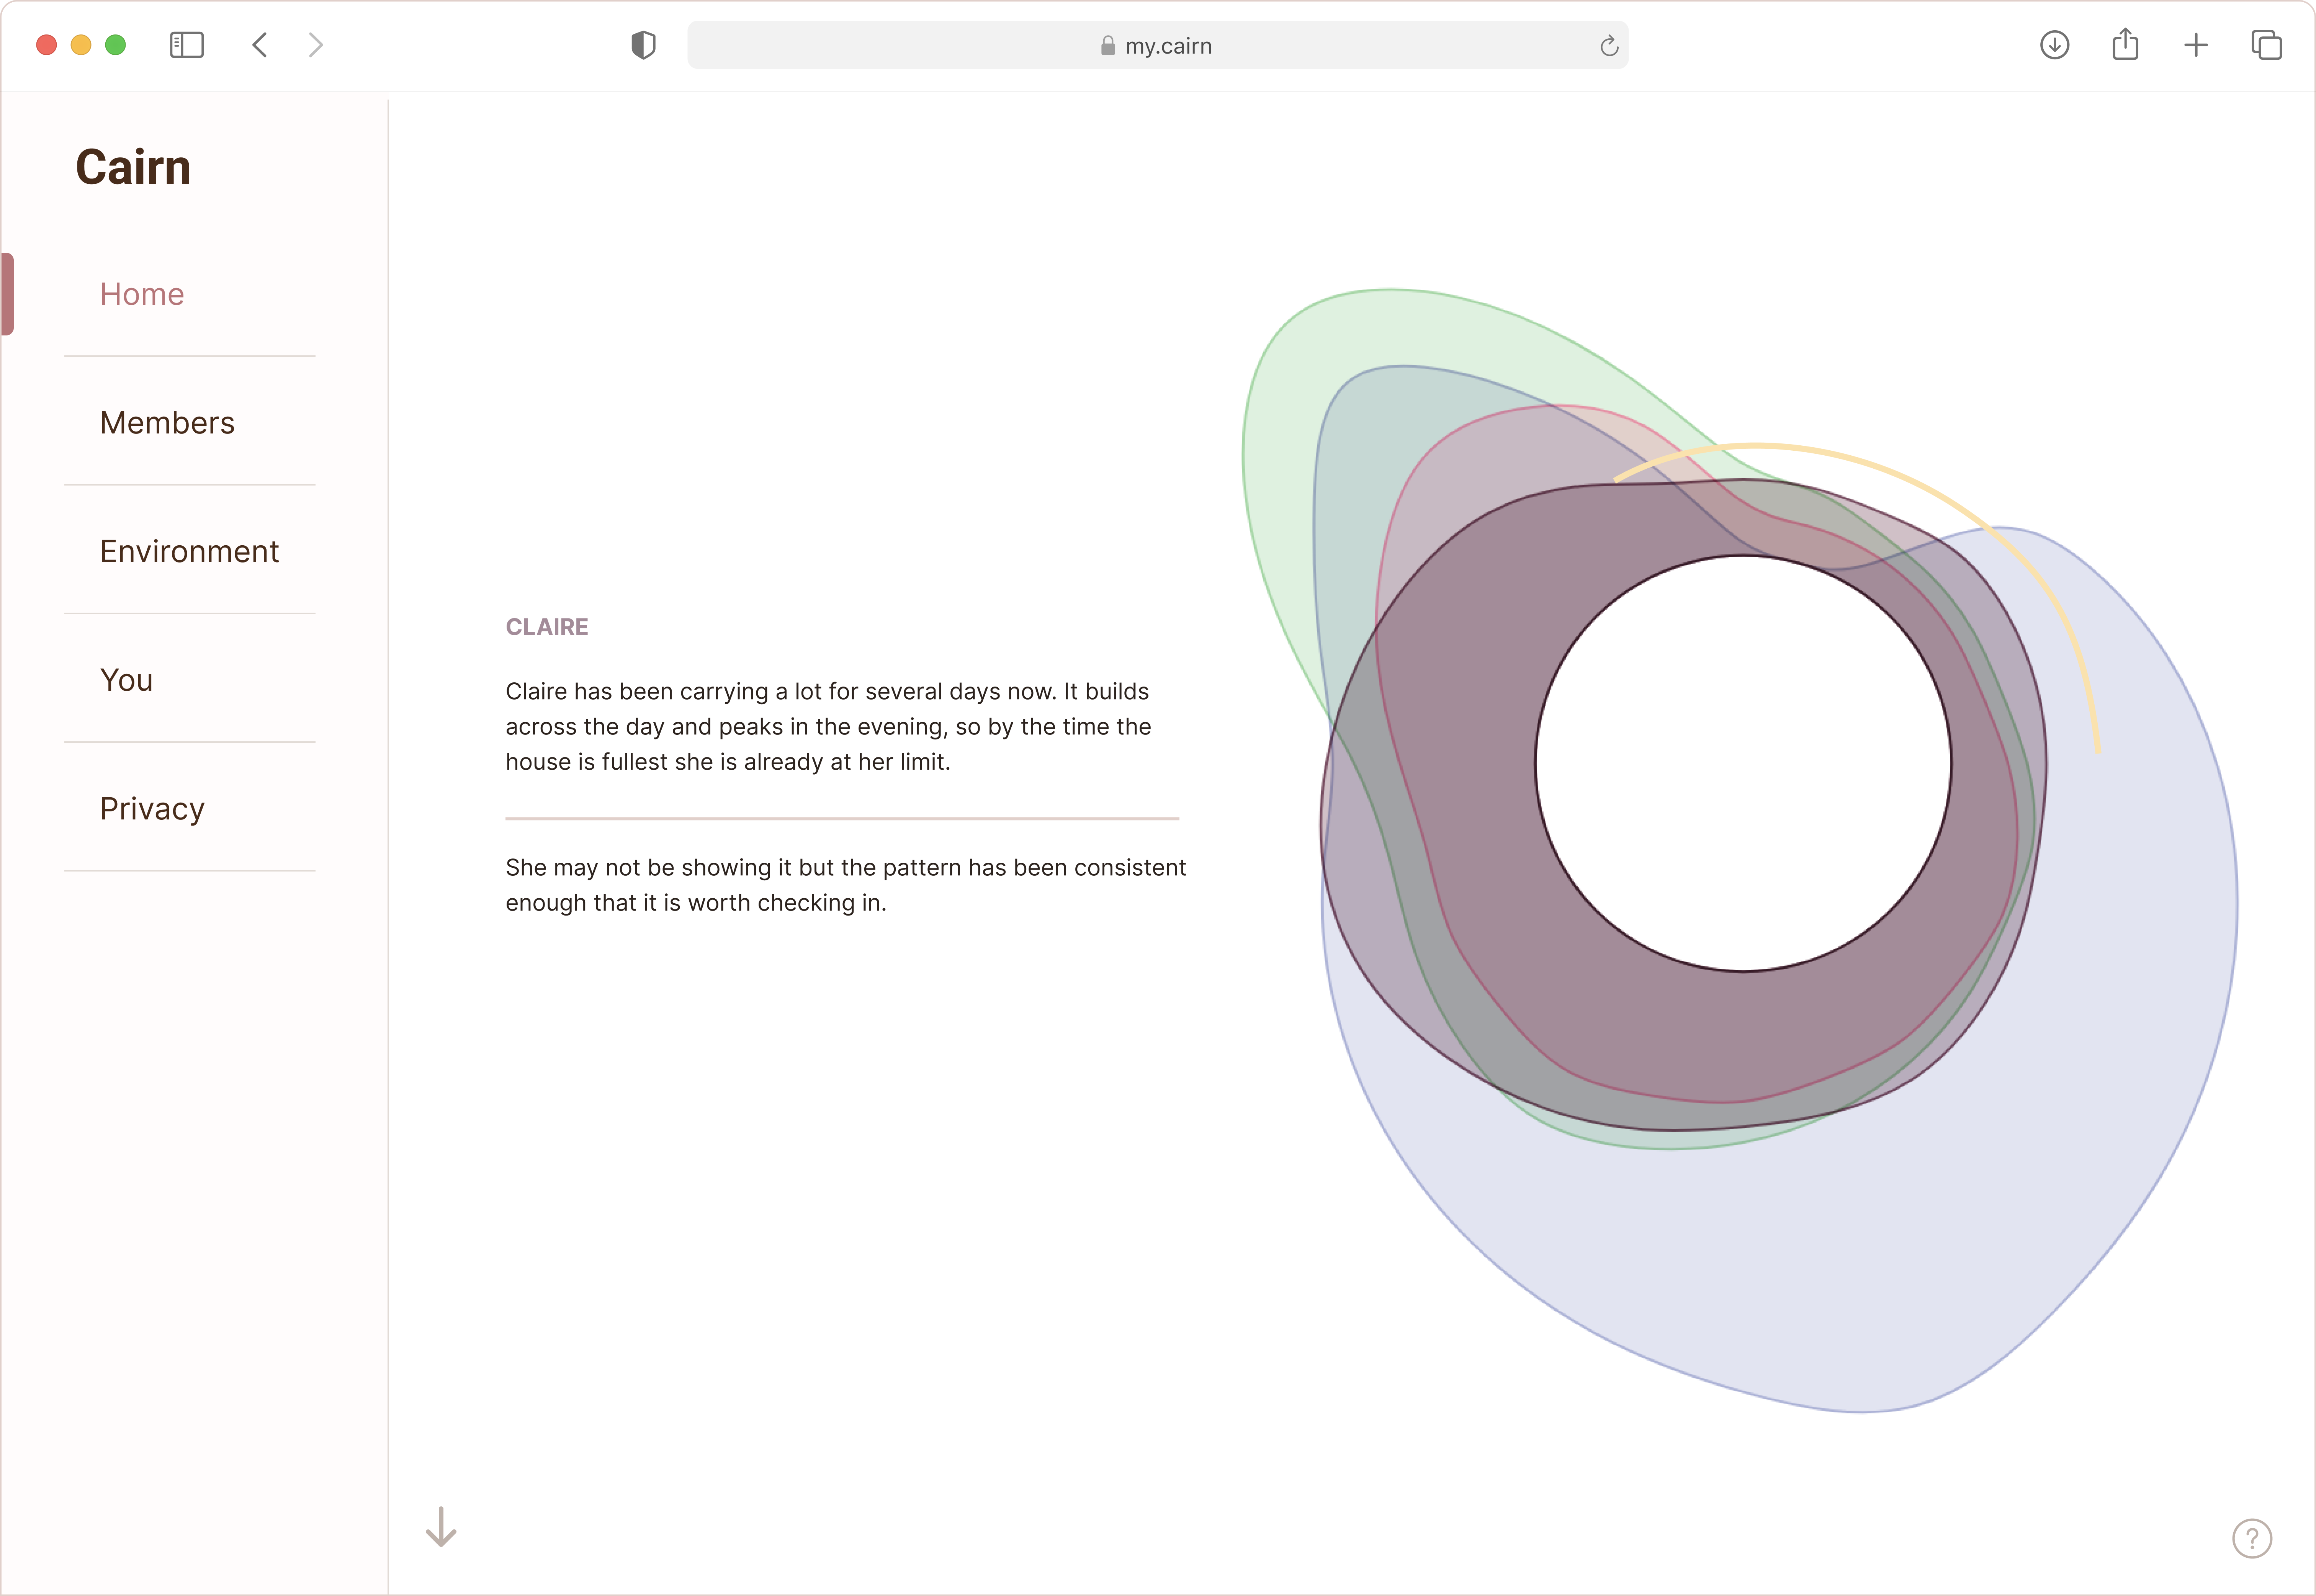Screen dimensions: 2316x1596
Task: Click the lock icon in address bar
Action: [x=1108, y=46]
